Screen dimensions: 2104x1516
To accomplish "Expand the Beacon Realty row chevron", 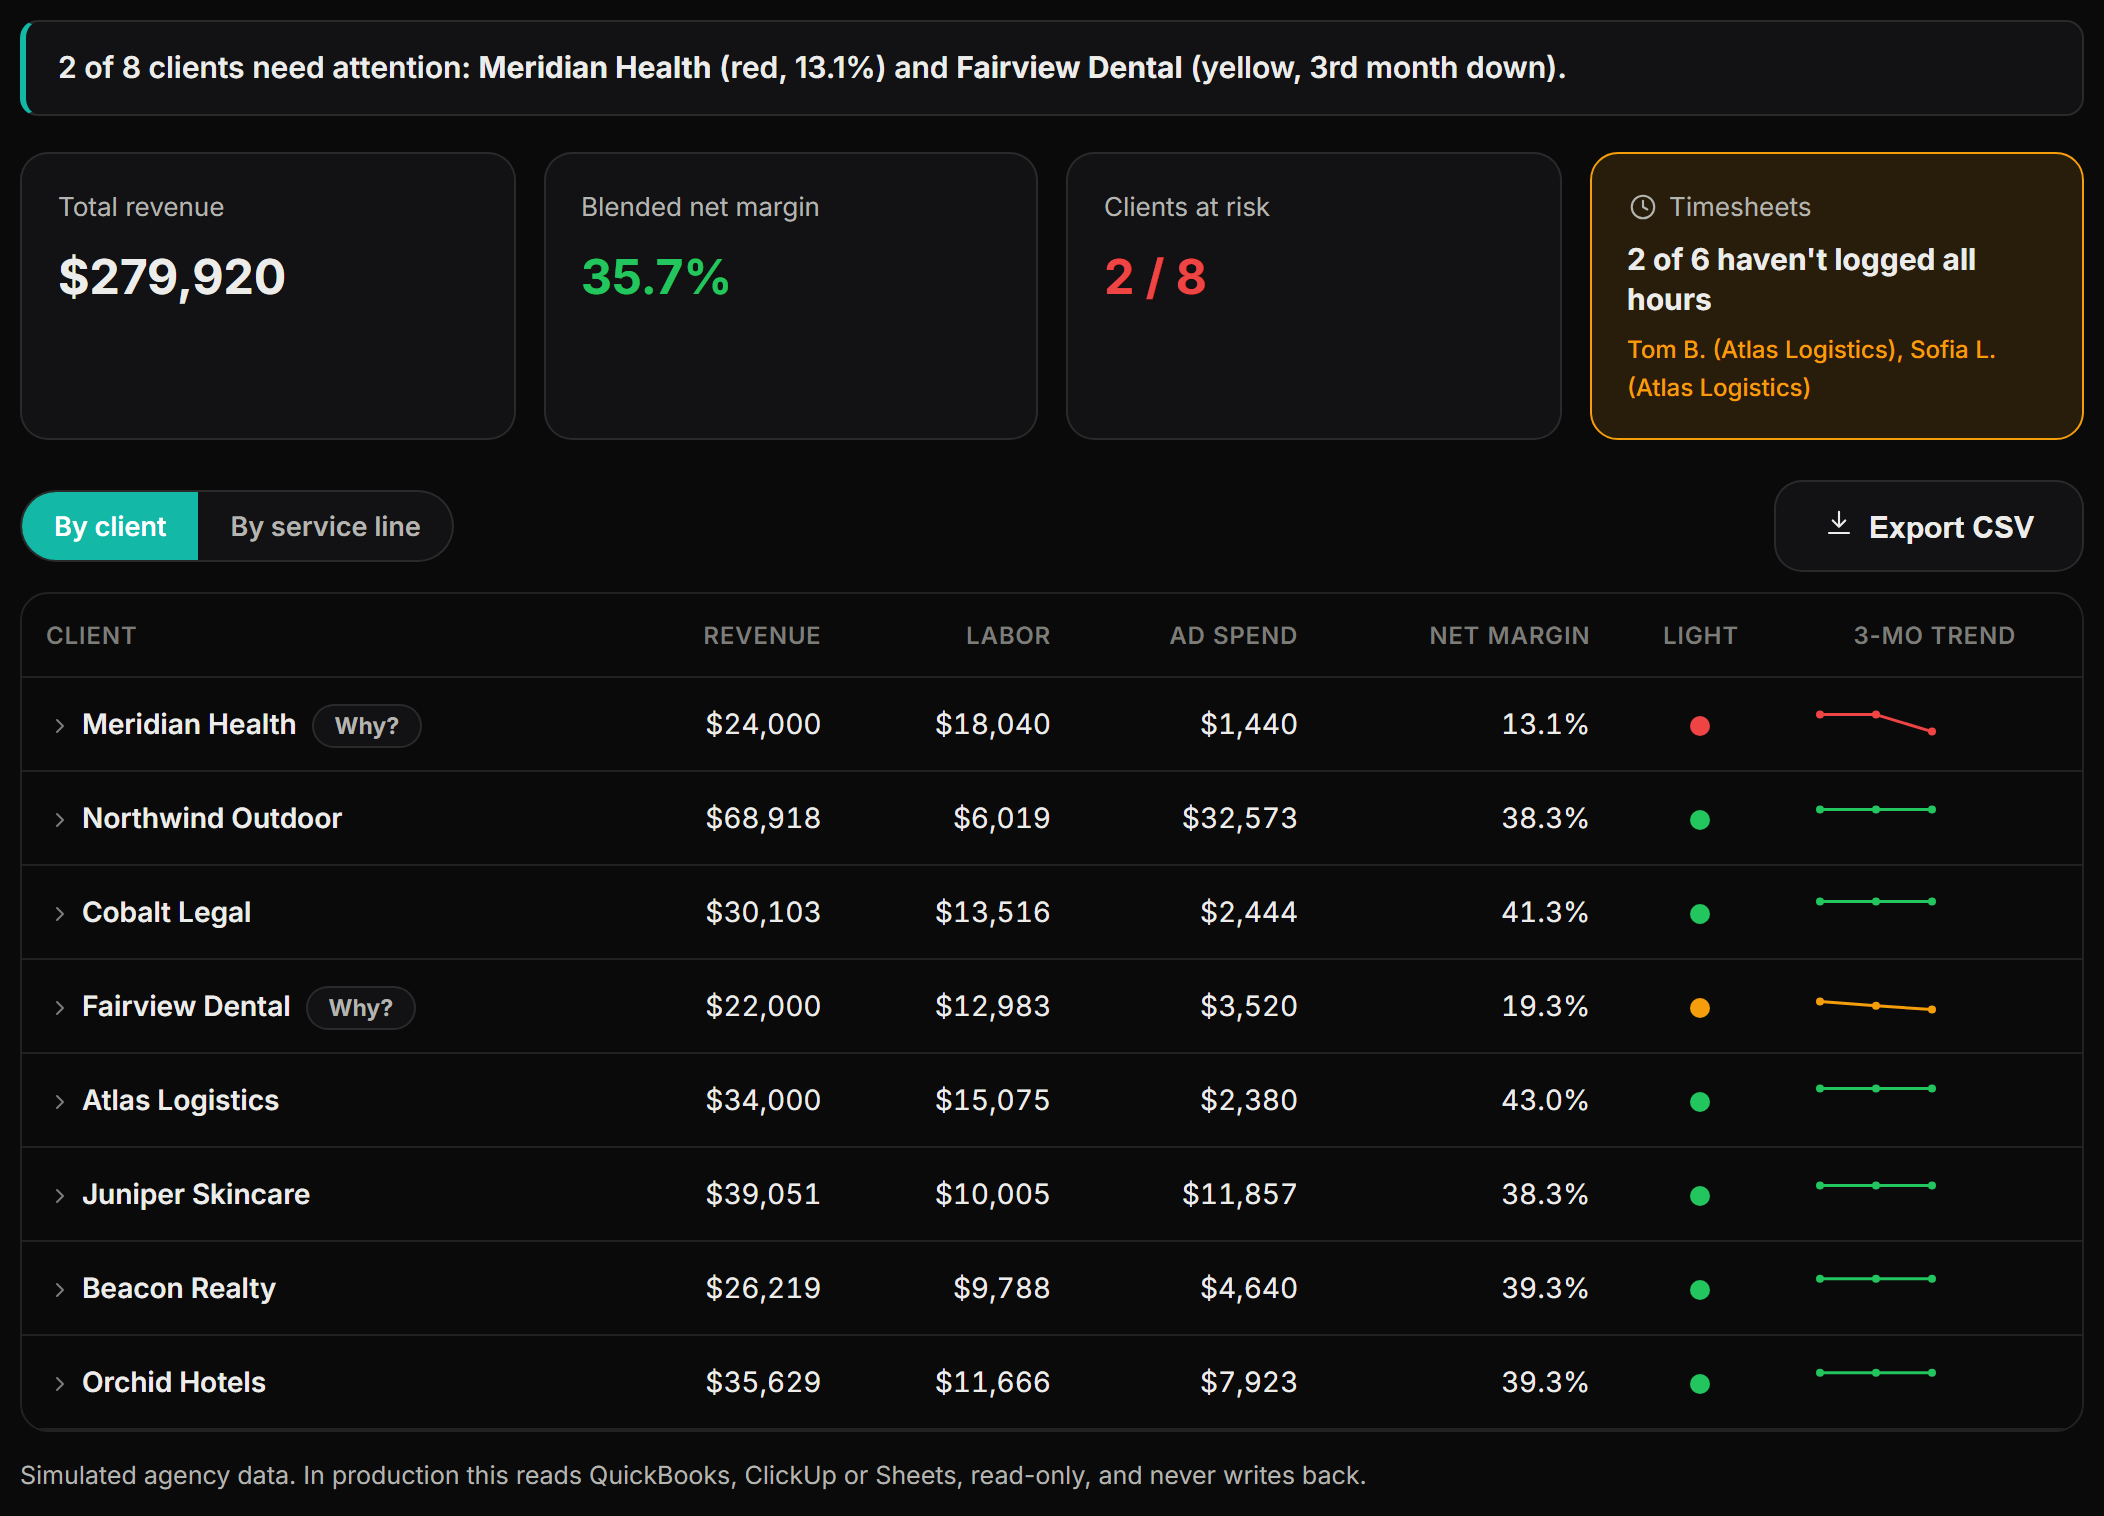I will point(60,1289).
